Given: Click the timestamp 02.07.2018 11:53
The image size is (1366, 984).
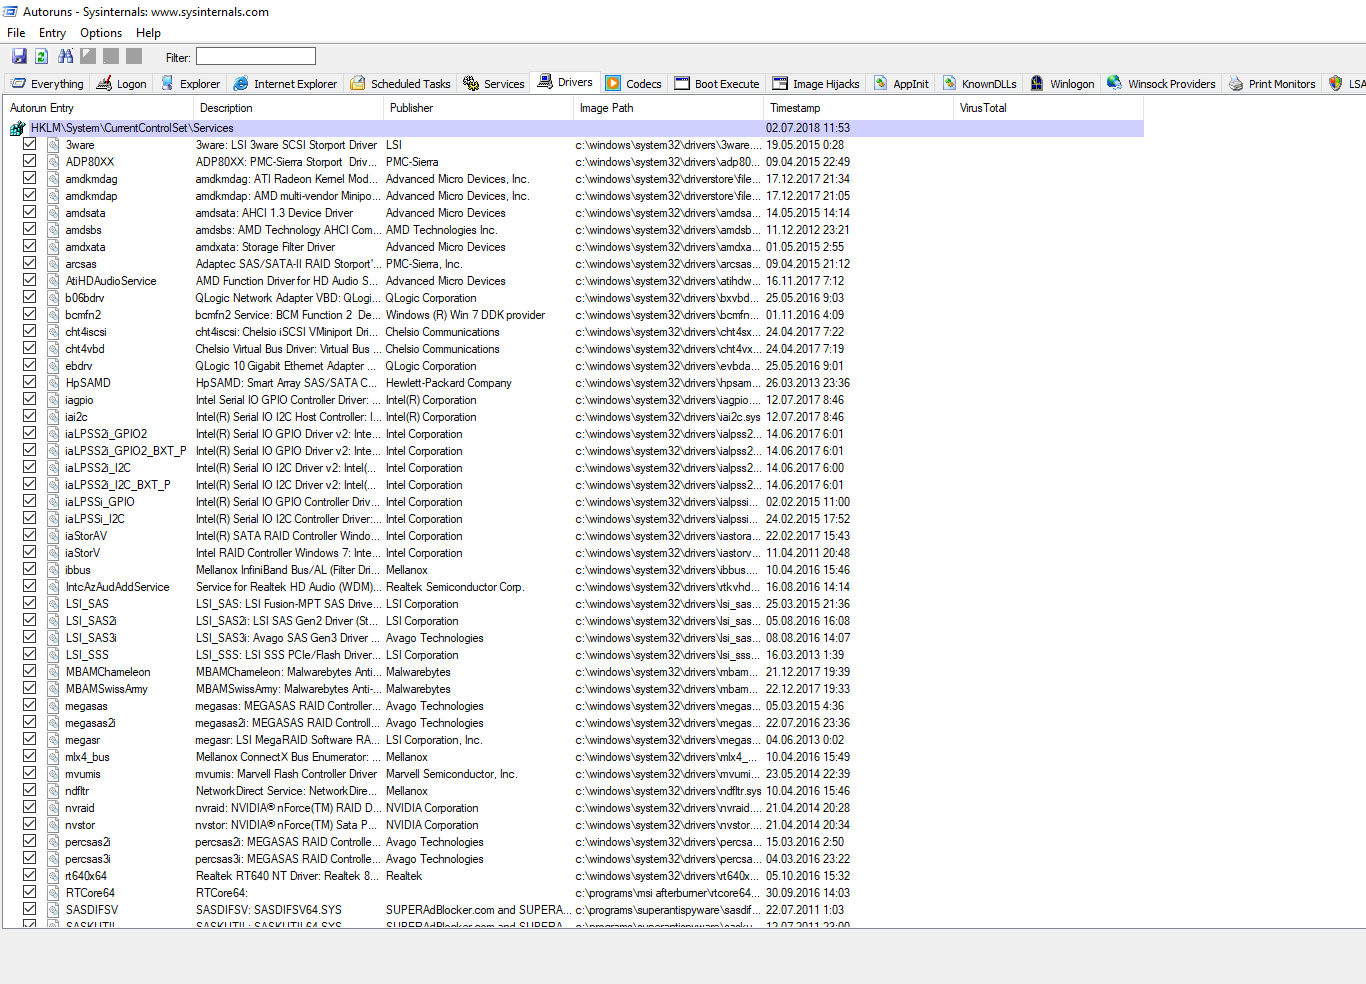Looking at the screenshot, I should tap(808, 128).
